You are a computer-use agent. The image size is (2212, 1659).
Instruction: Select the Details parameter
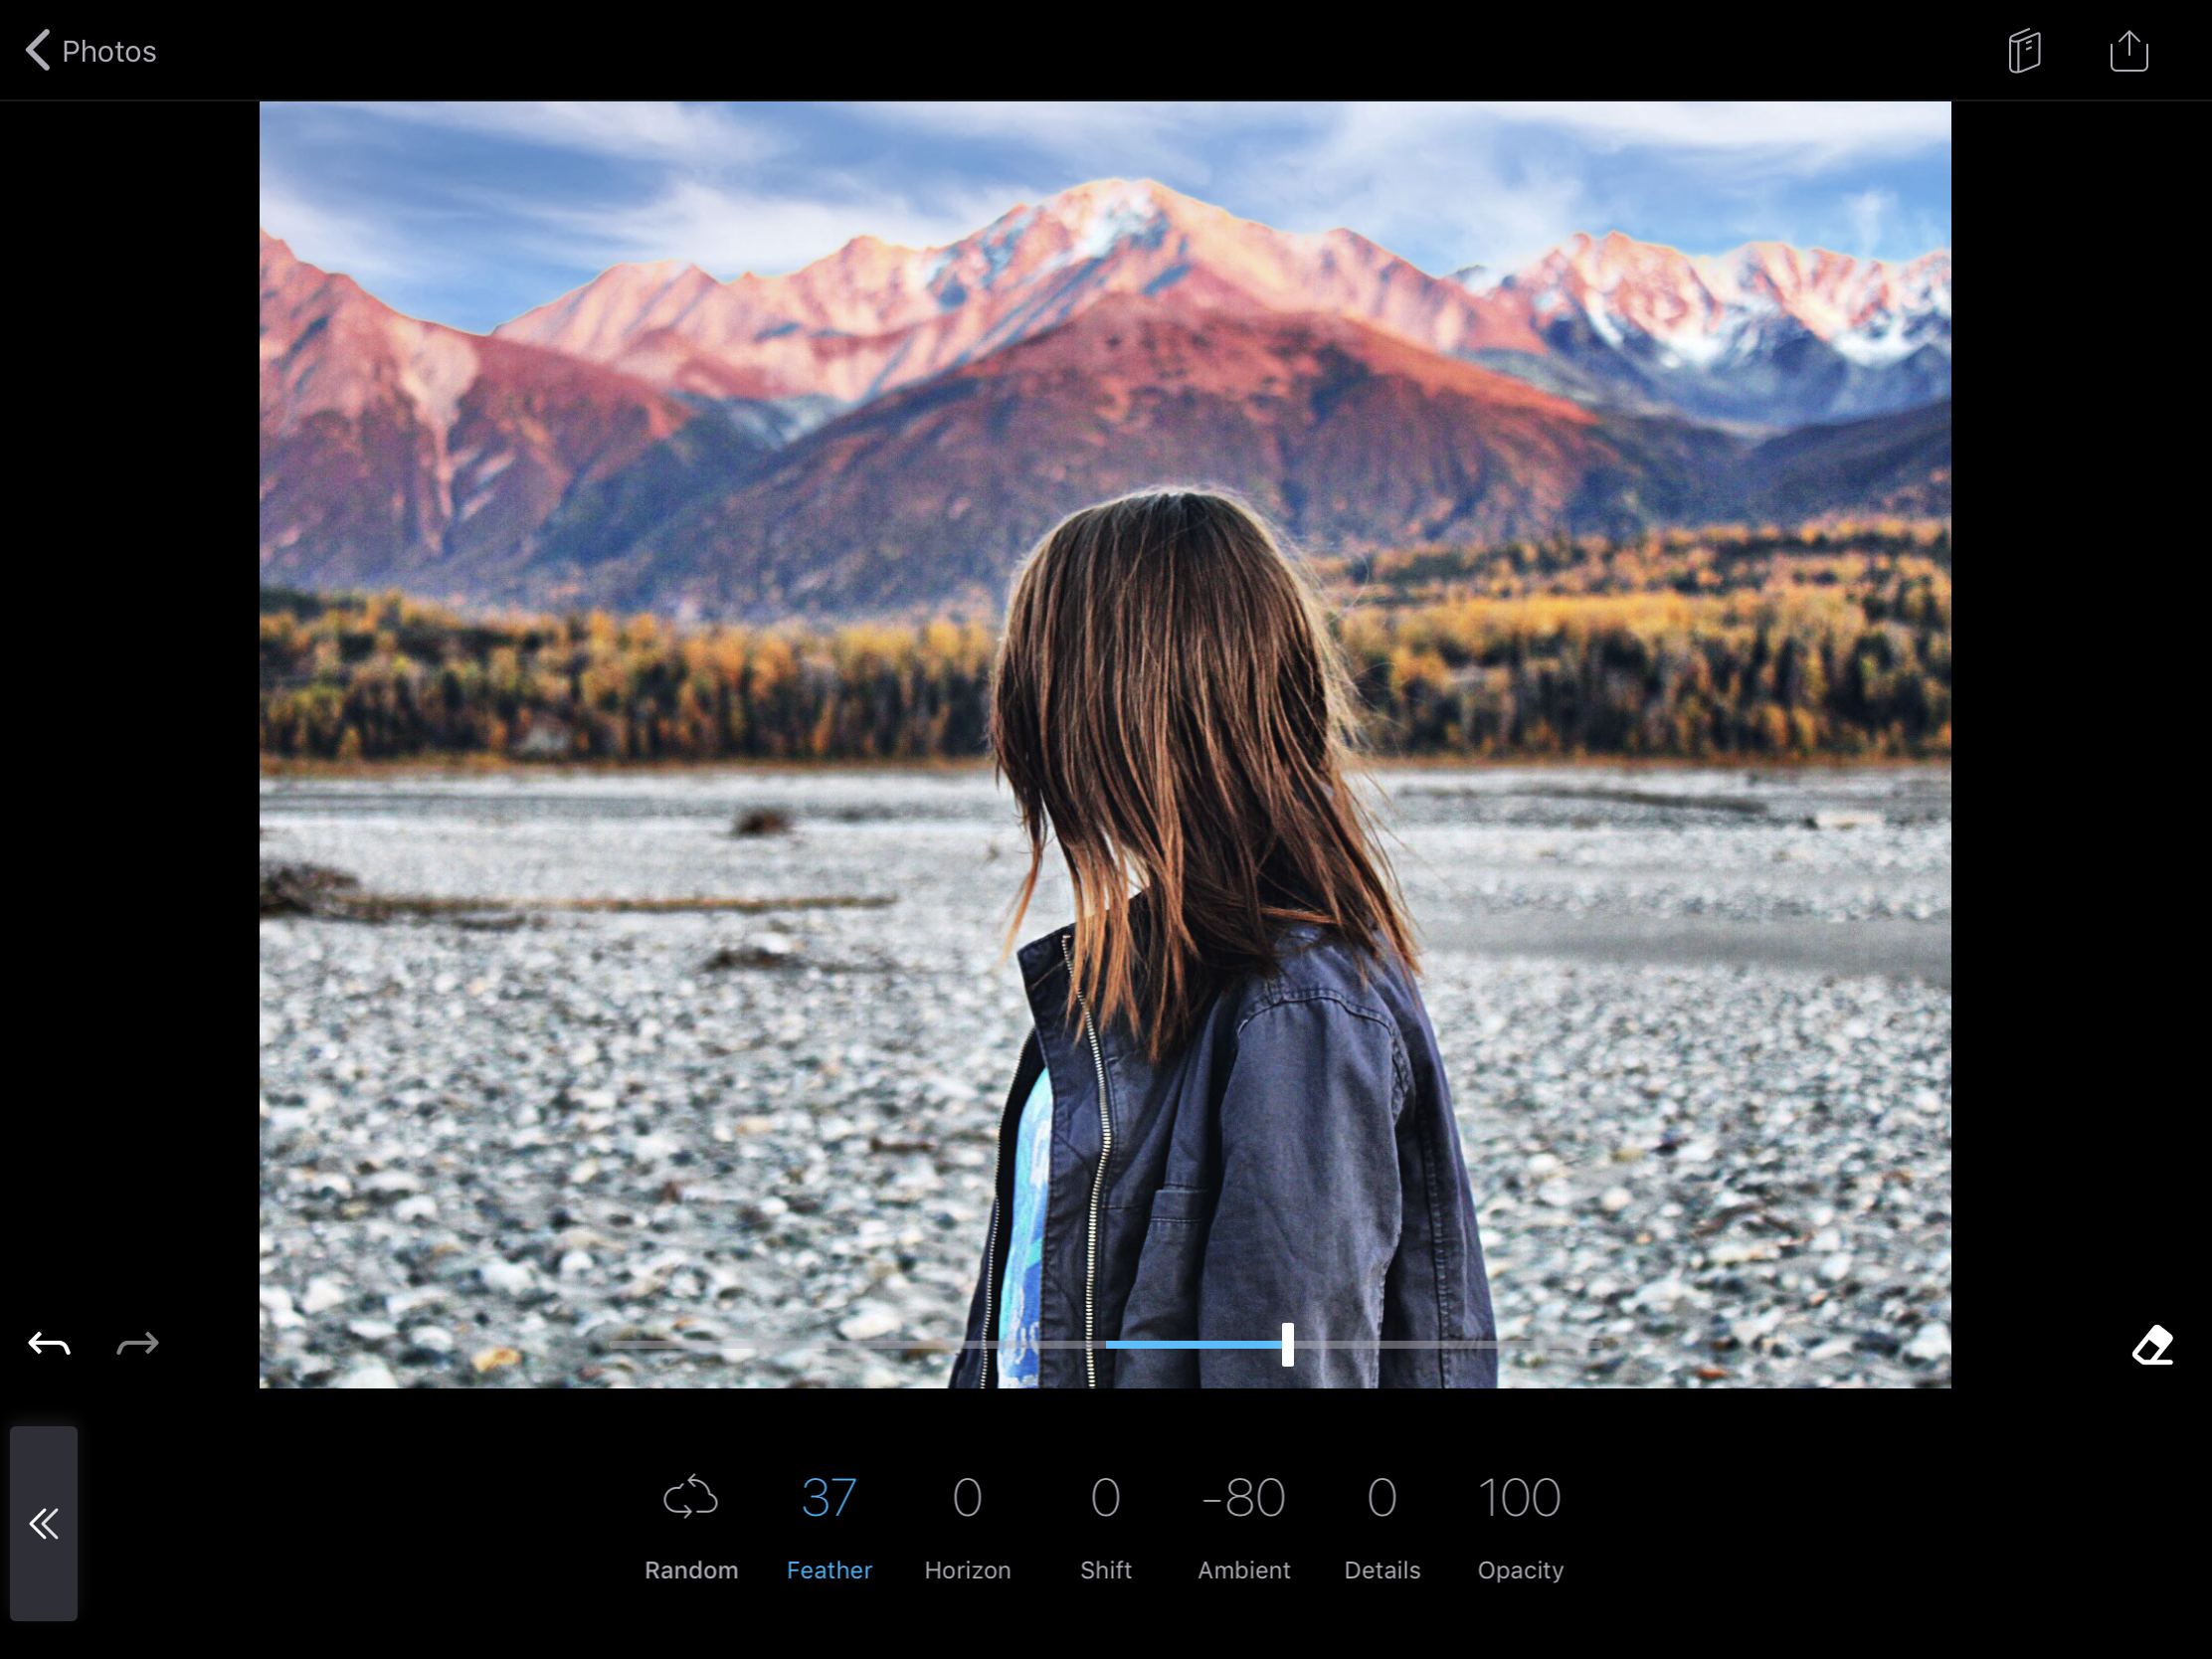pyautogui.click(x=1381, y=1569)
